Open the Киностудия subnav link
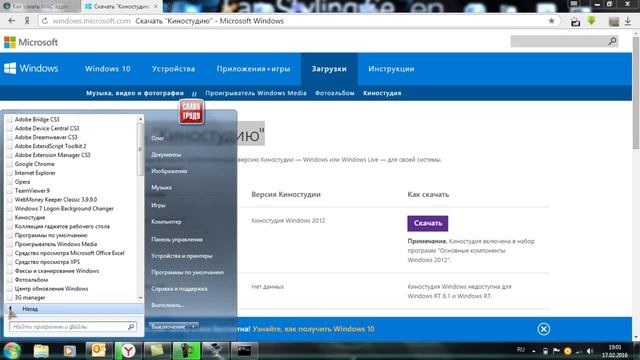The image size is (640, 360). (x=382, y=93)
